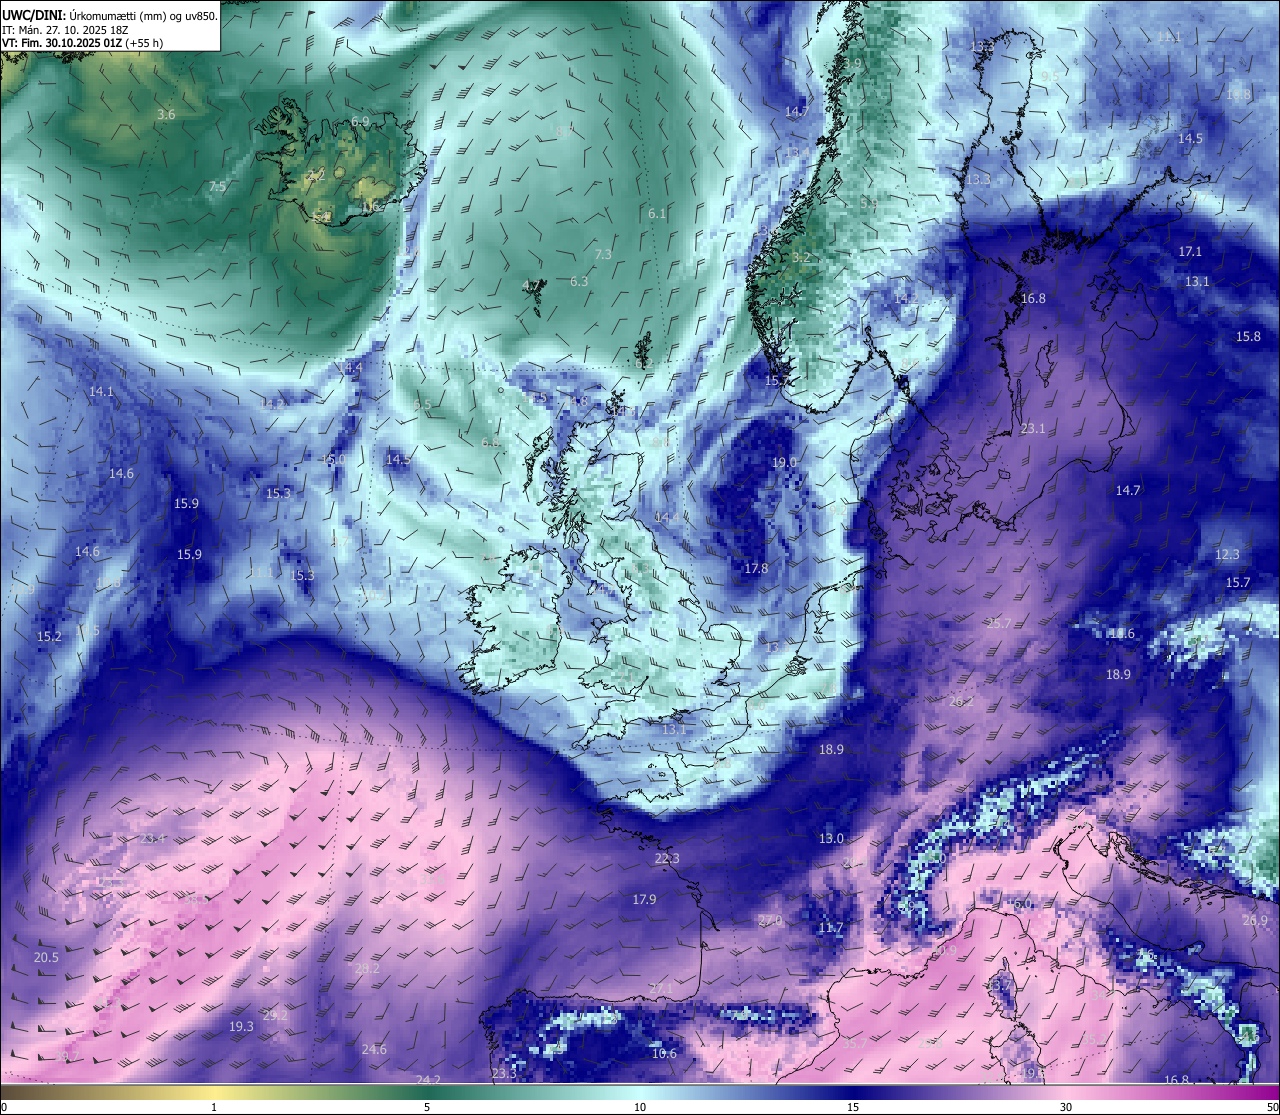The image size is (1280, 1115).
Task: Click the 11.7 value label
Action: [x=830, y=929]
